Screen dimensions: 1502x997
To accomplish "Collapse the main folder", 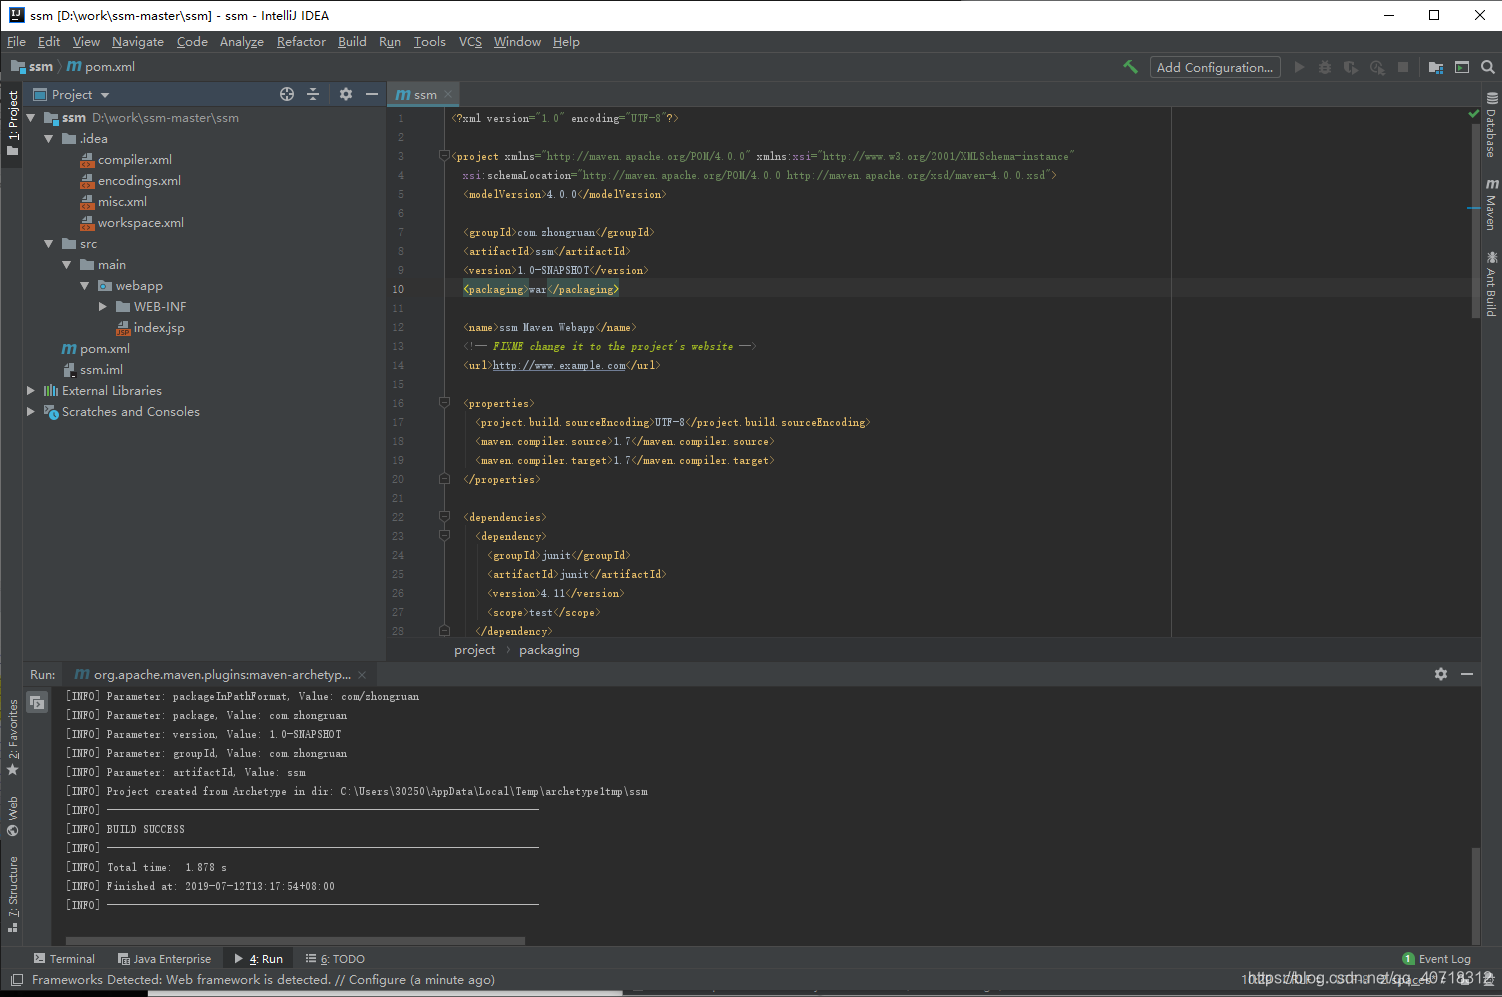I will (x=67, y=265).
